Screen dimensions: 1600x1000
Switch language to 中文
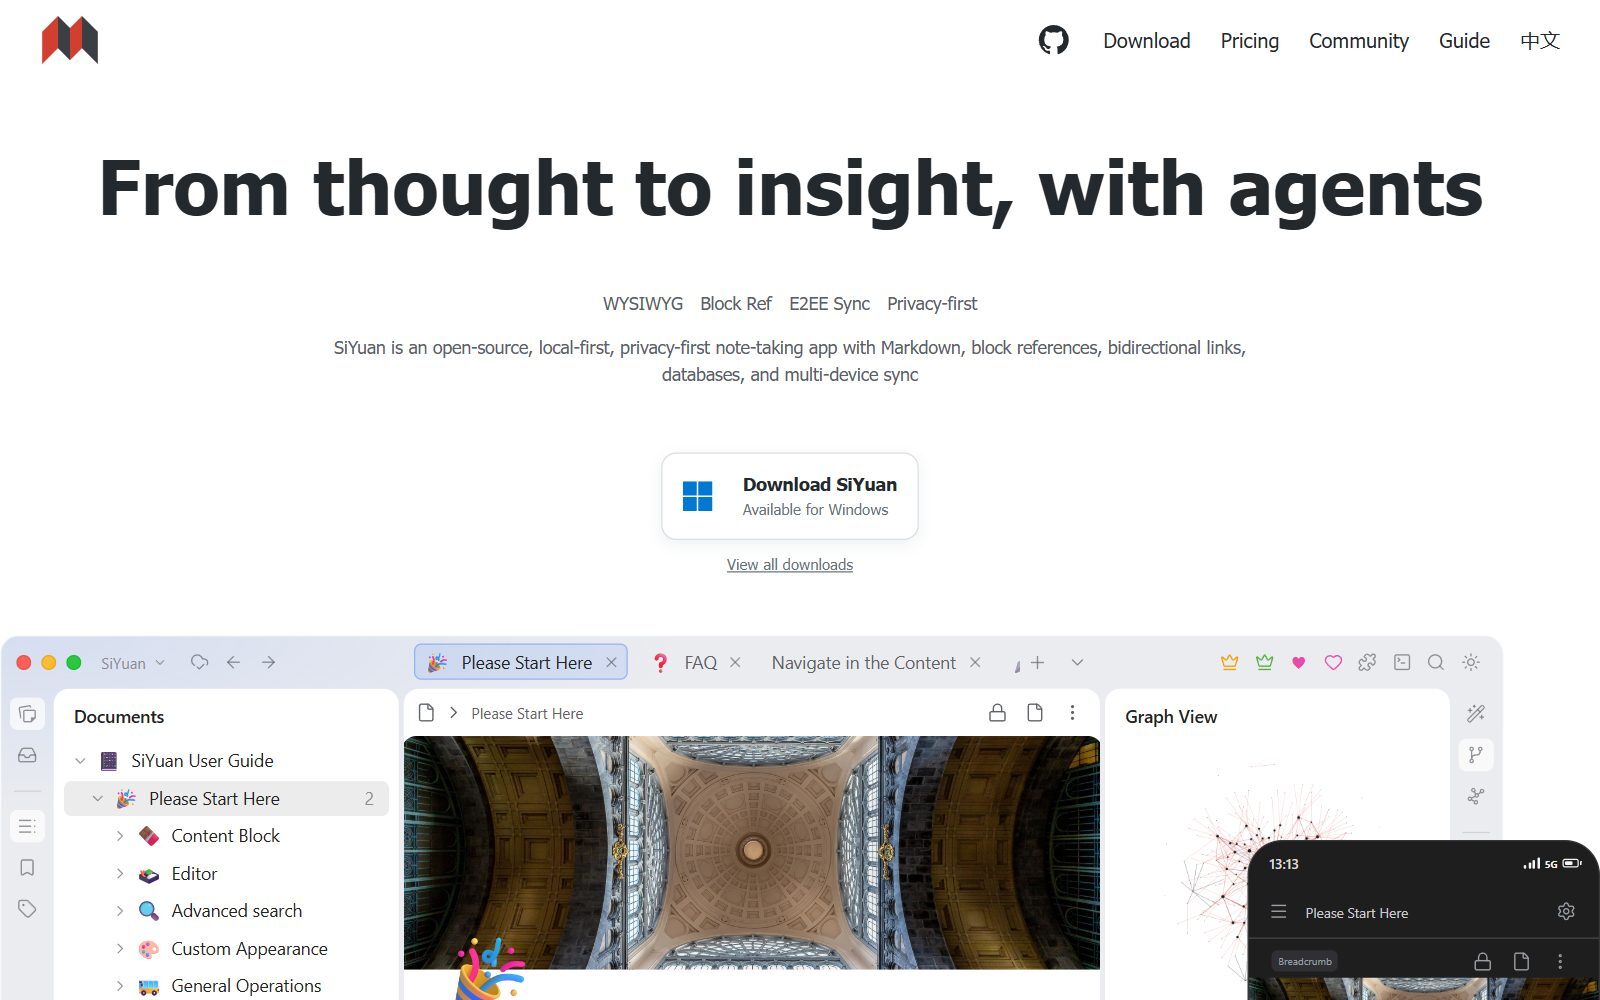[1540, 41]
